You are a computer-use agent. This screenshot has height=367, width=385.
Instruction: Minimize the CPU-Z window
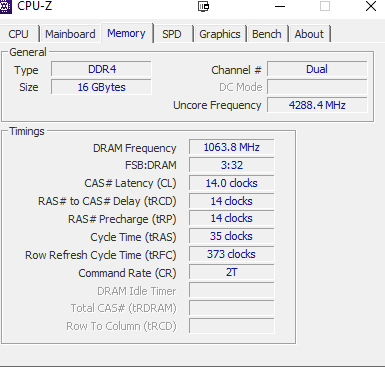click(x=280, y=6)
